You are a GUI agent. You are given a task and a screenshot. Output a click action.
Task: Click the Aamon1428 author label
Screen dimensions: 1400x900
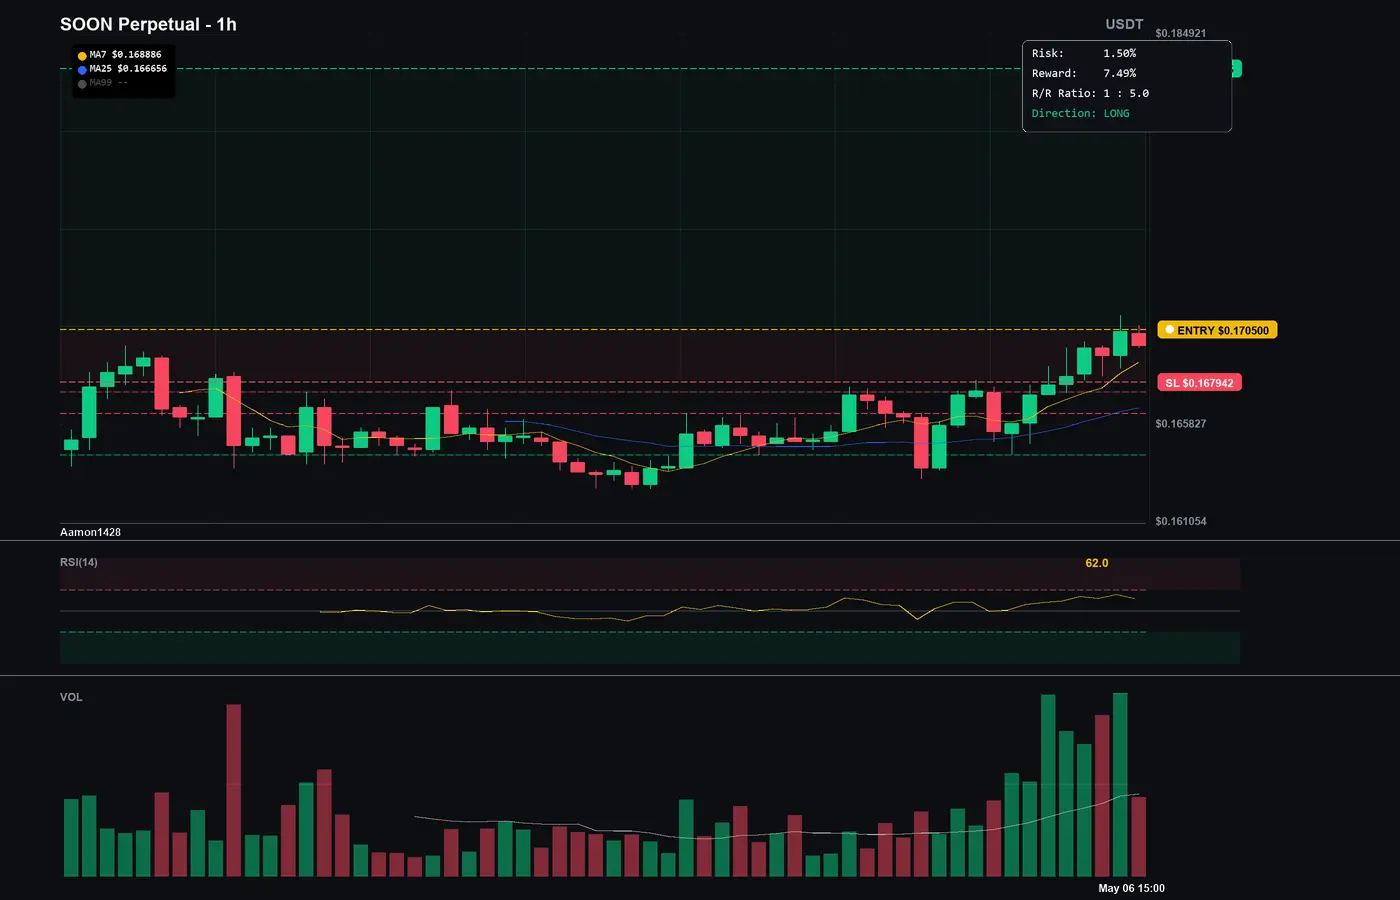tap(90, 532)
